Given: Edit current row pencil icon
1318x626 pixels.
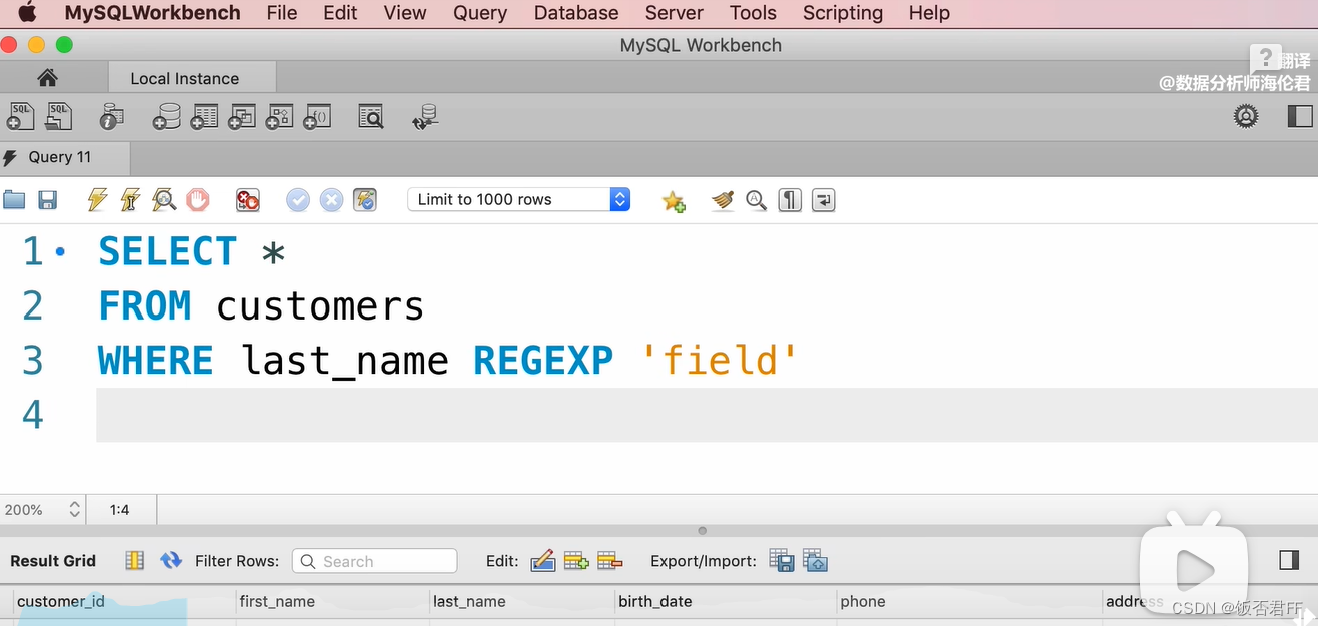Looking at the screenshot, I should (x=543, y=561).
